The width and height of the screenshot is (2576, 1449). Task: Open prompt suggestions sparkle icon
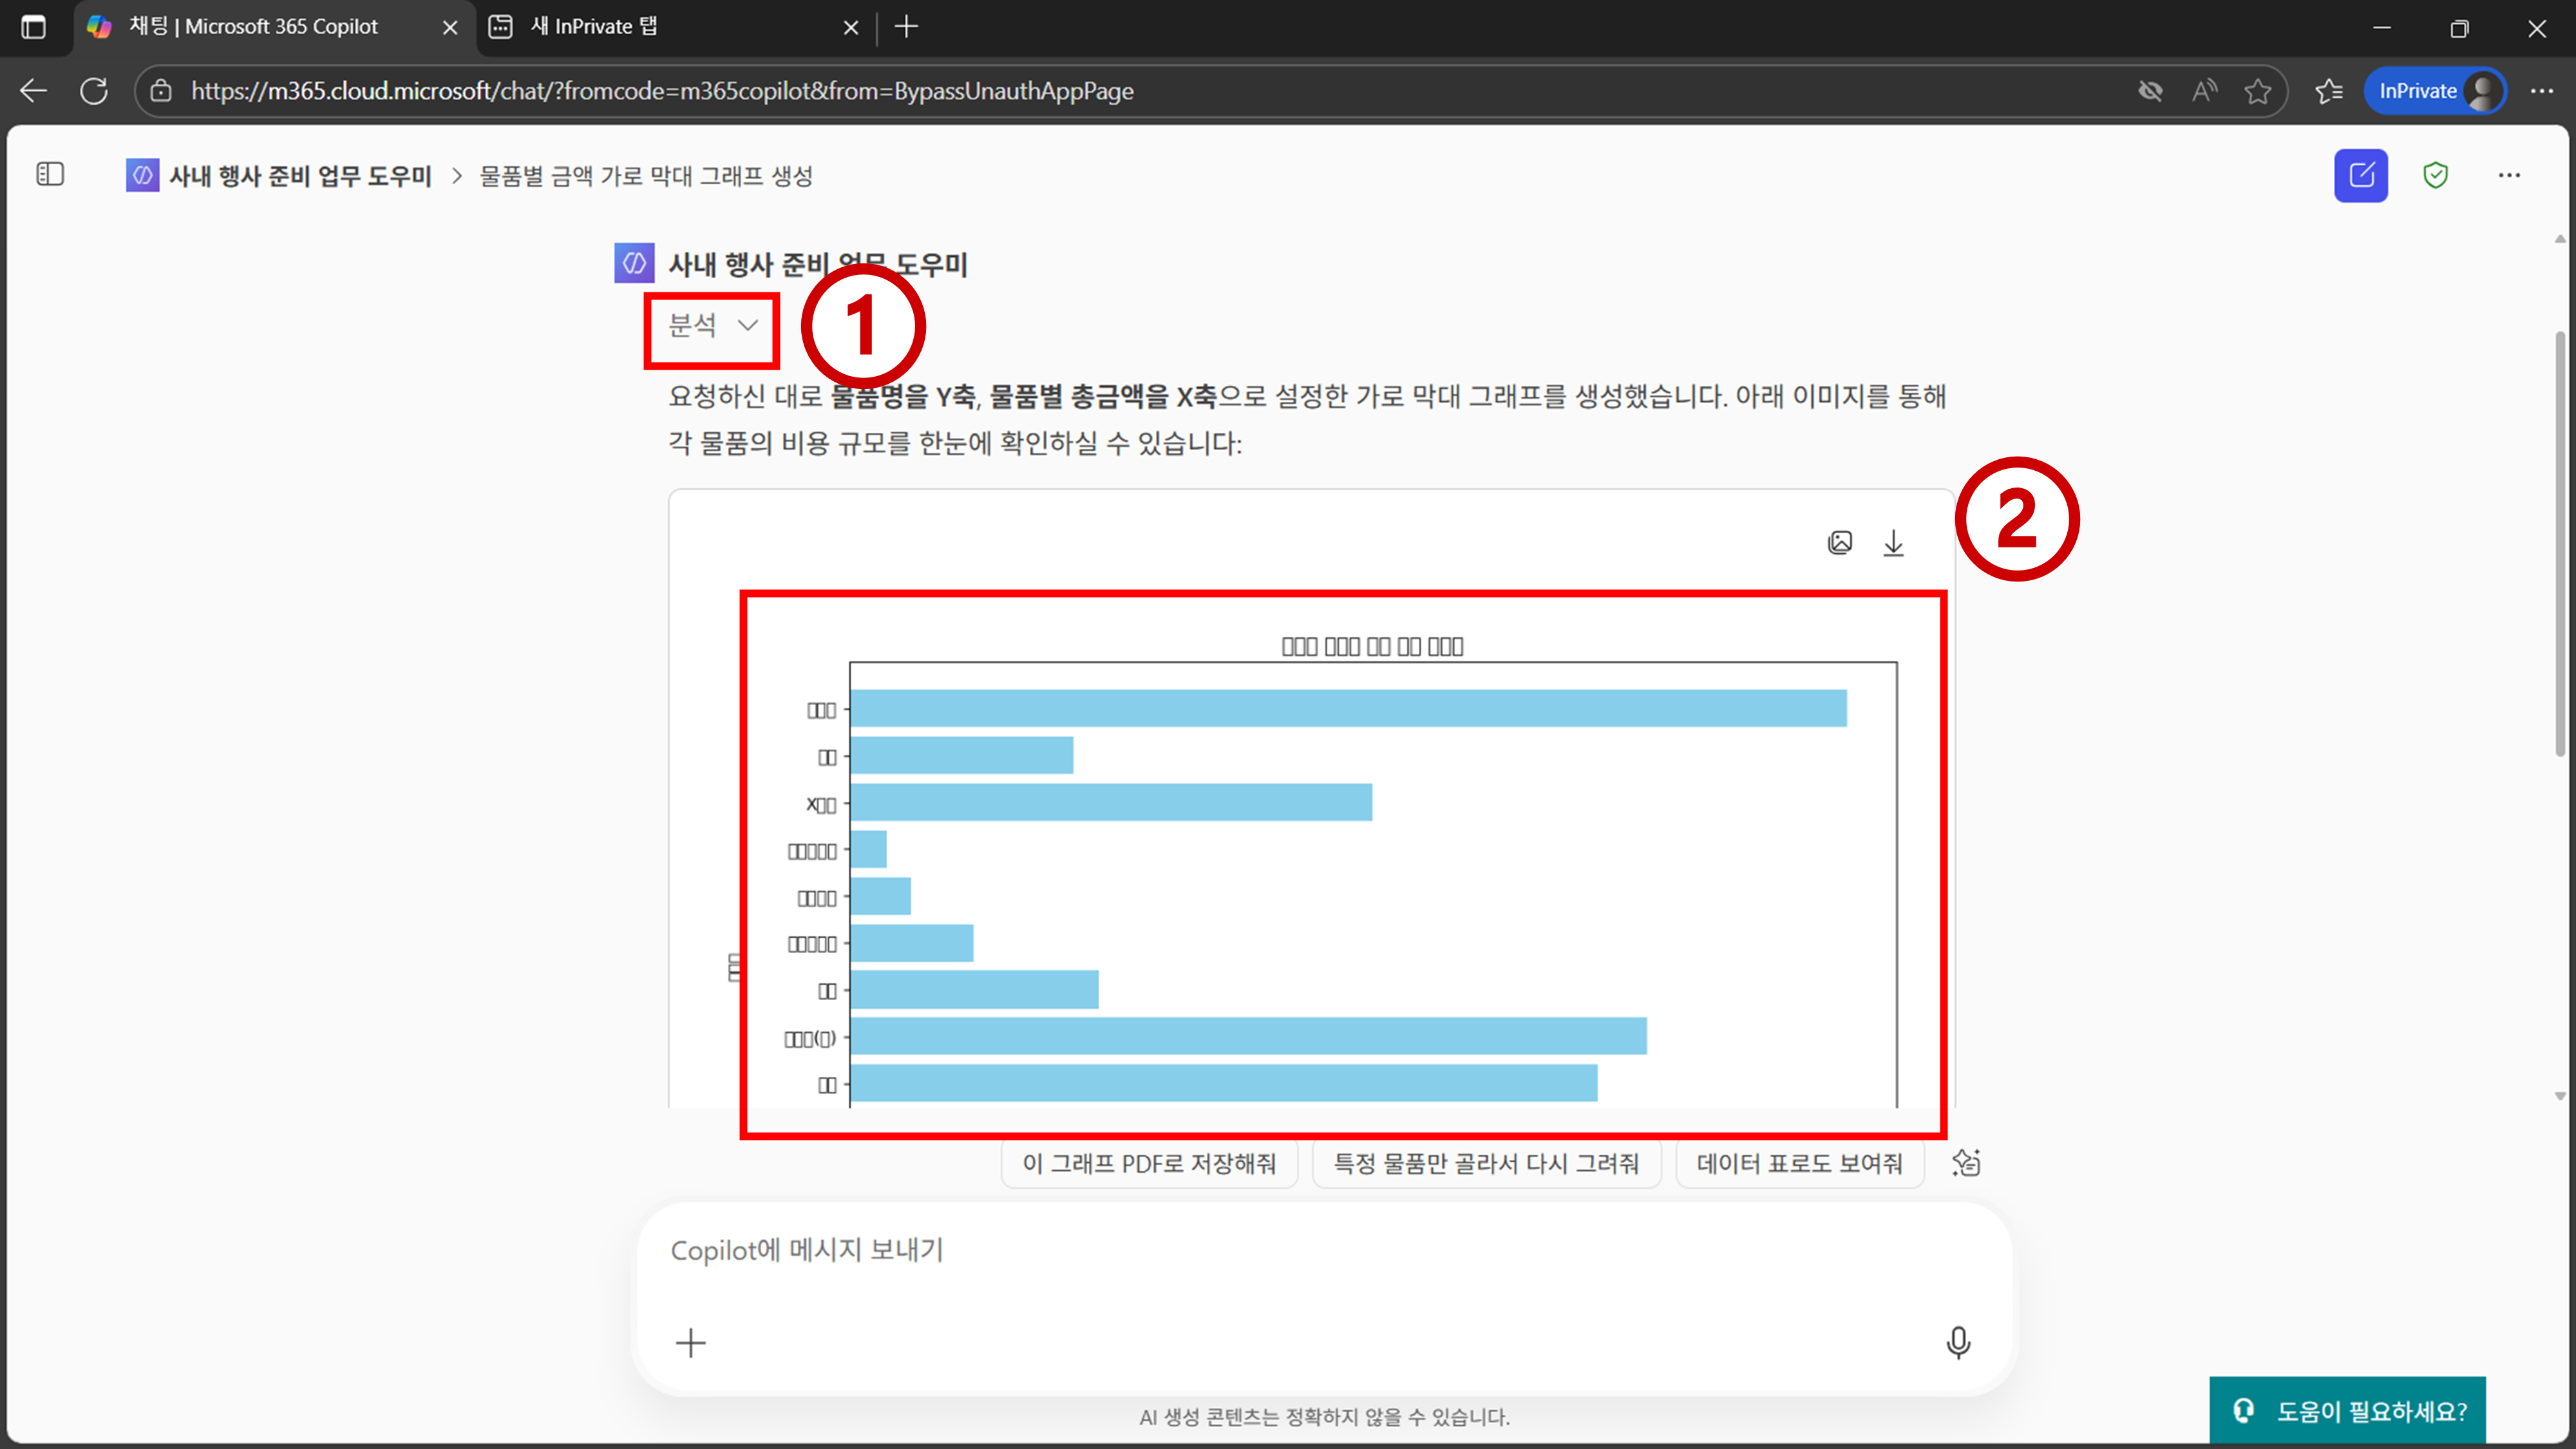(1965, 1163)
